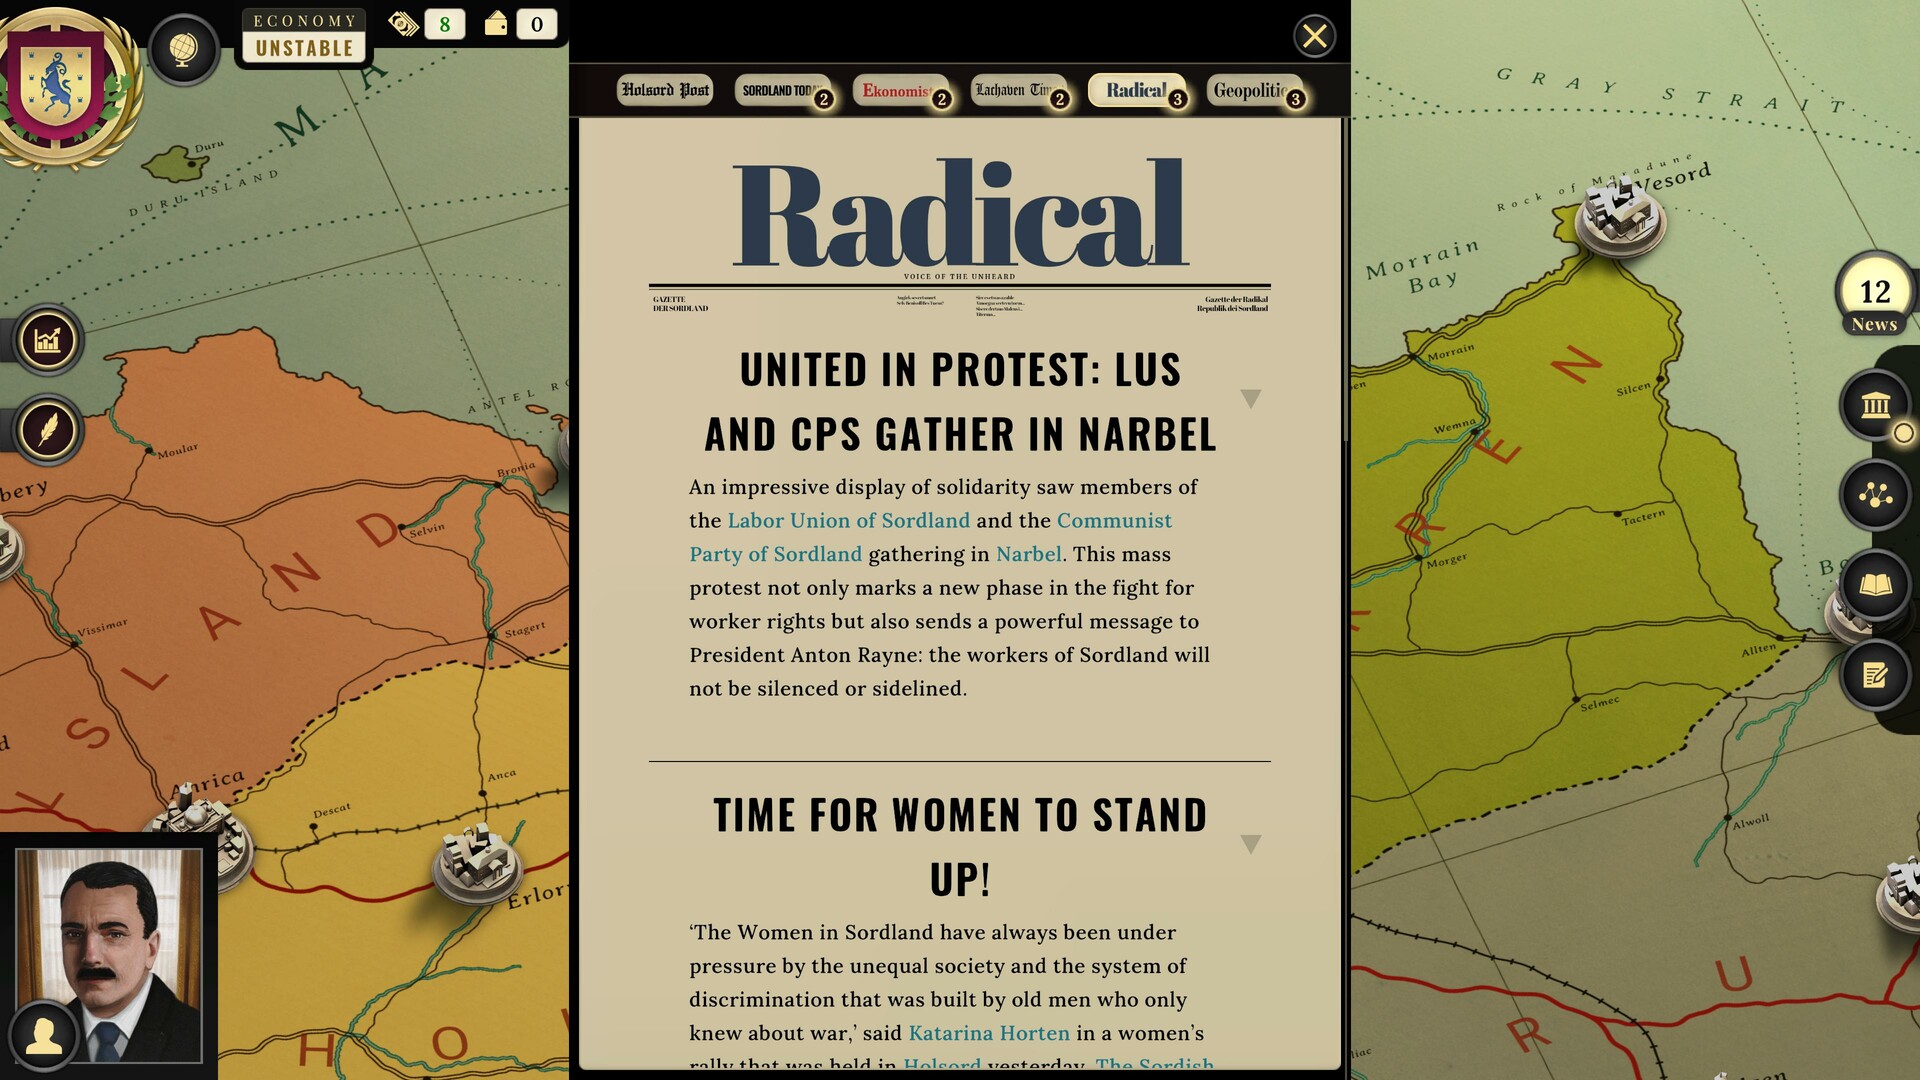Open the Holsord Post newspaper tab

[x=664, y=90]
